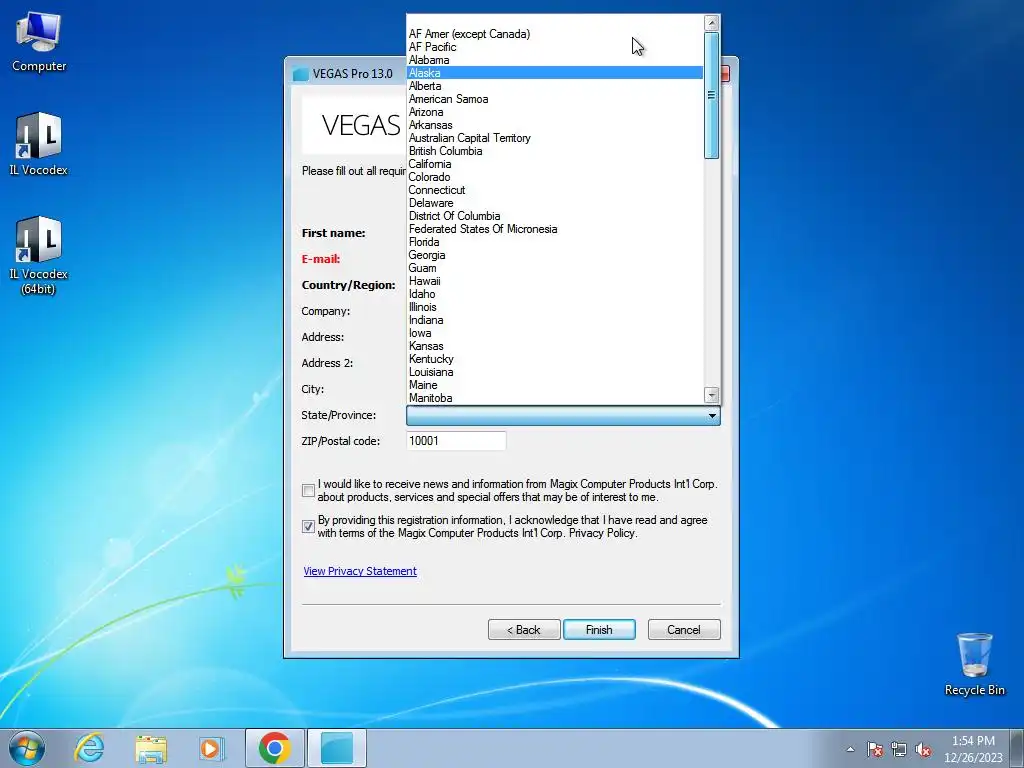
Task: Collapse the State/Province dropdown arrow
Action: pyautogui.click(x=712, y=415)
